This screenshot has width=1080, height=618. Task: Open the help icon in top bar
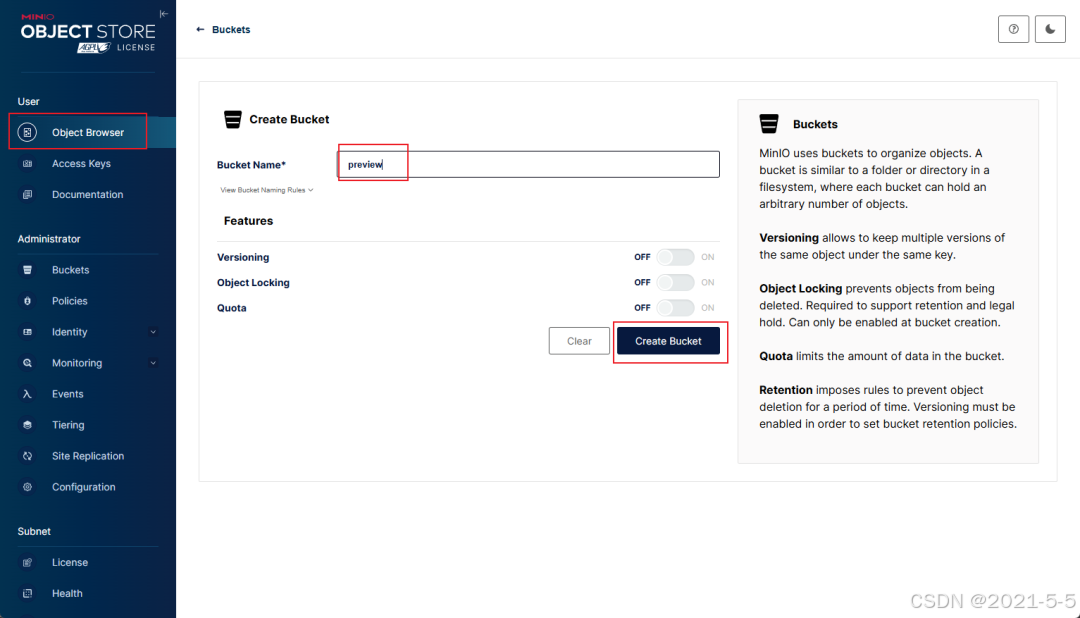point(1013,29)
